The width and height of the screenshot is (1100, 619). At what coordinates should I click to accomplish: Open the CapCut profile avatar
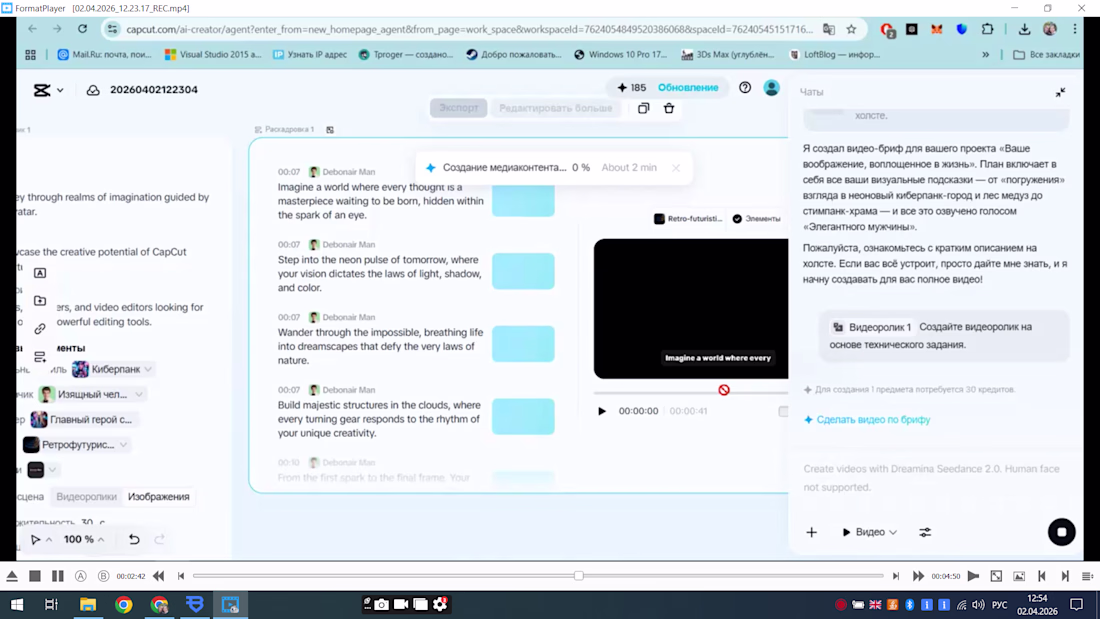tap(771, 88)
